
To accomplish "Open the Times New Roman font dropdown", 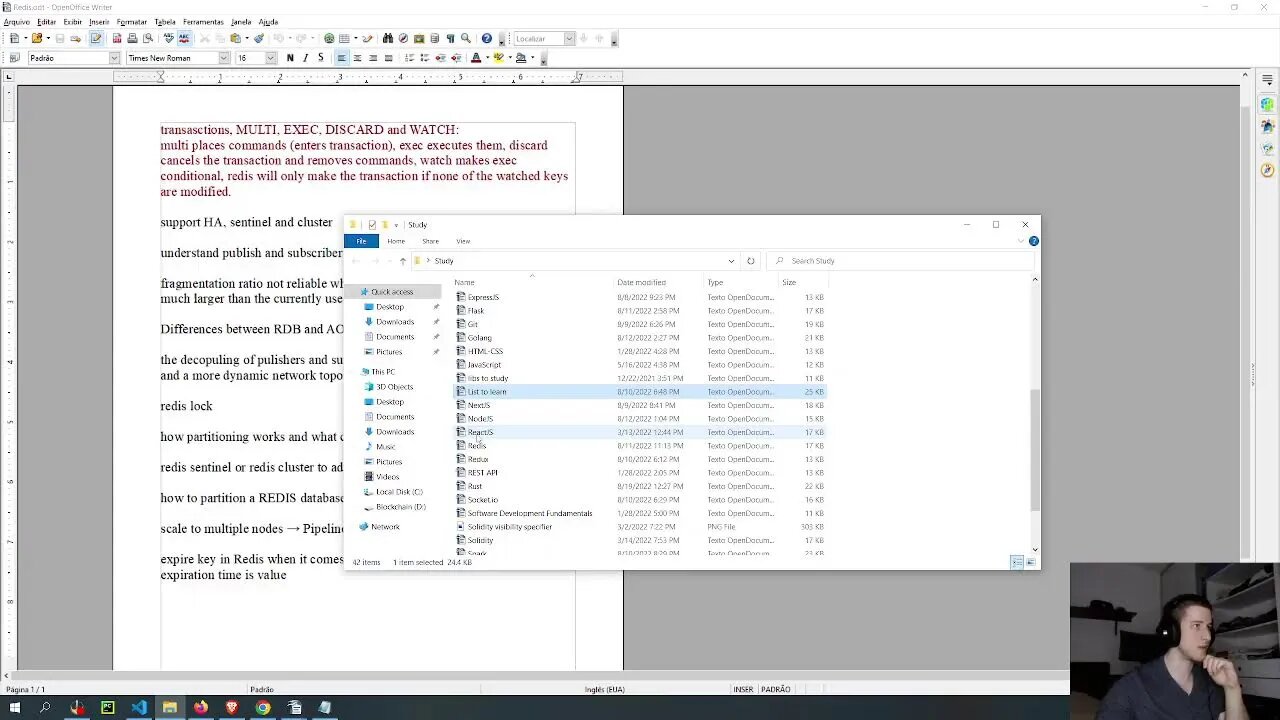I will 225,58.
